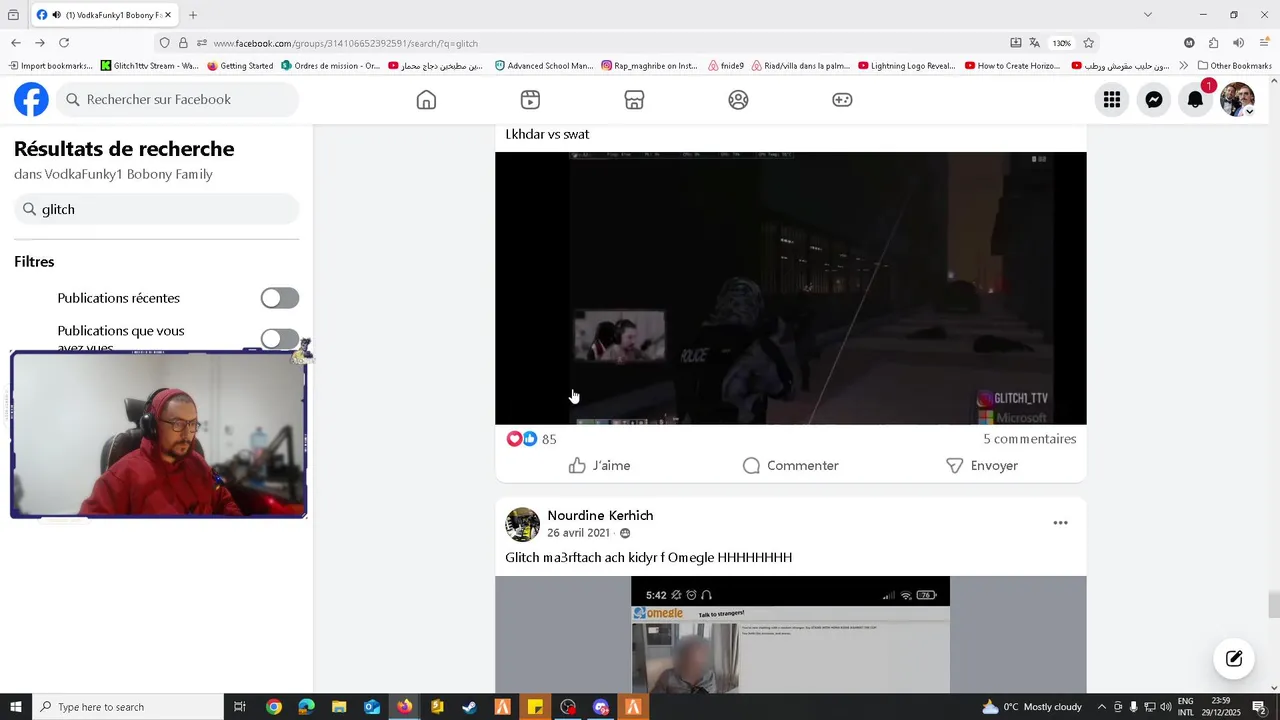Open the How to Create Horizo... bookmark
This screenshot has height=720, width=1280.
(x=1013, y=66)
